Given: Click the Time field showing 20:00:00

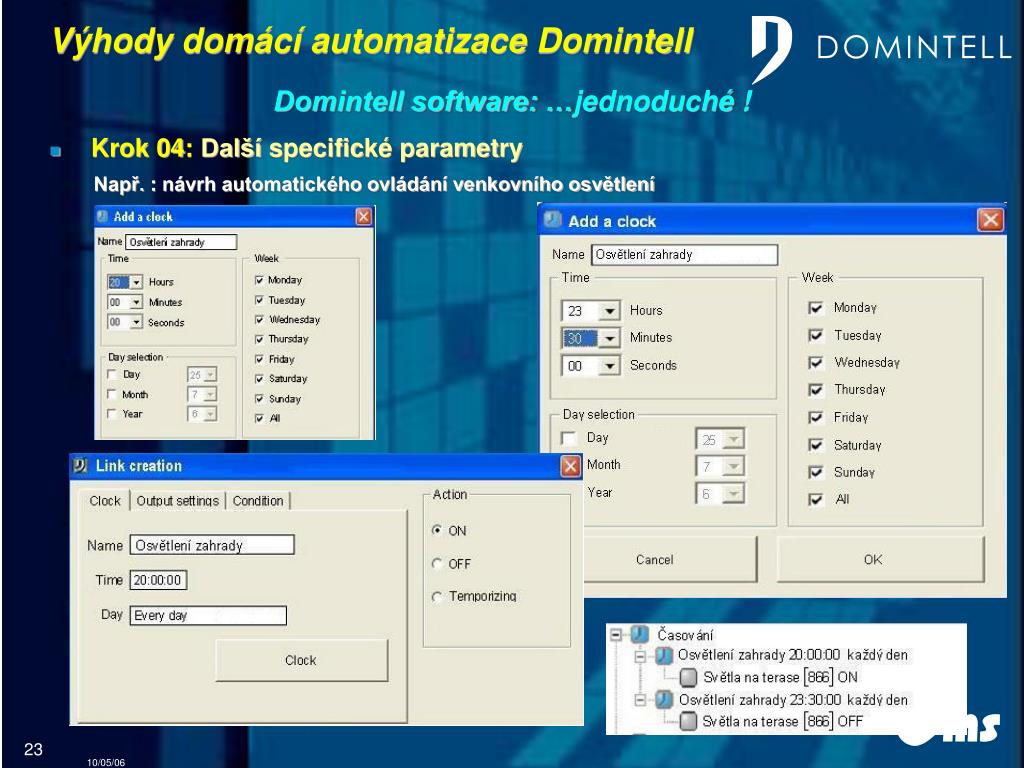Looking at the screenshot, I should (158, 580).
